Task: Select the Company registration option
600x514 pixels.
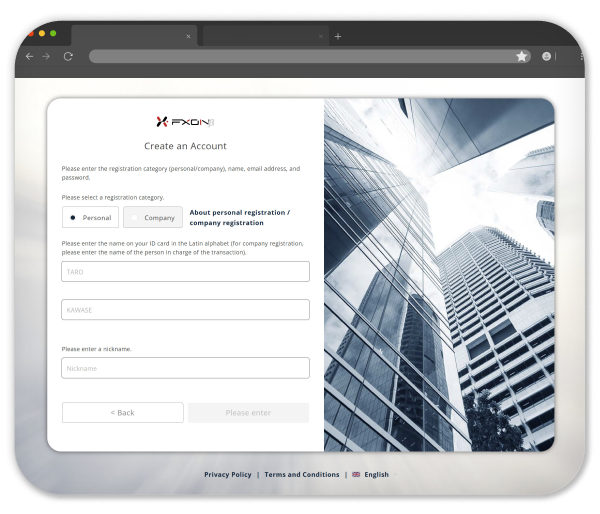Action: point(153,217)
